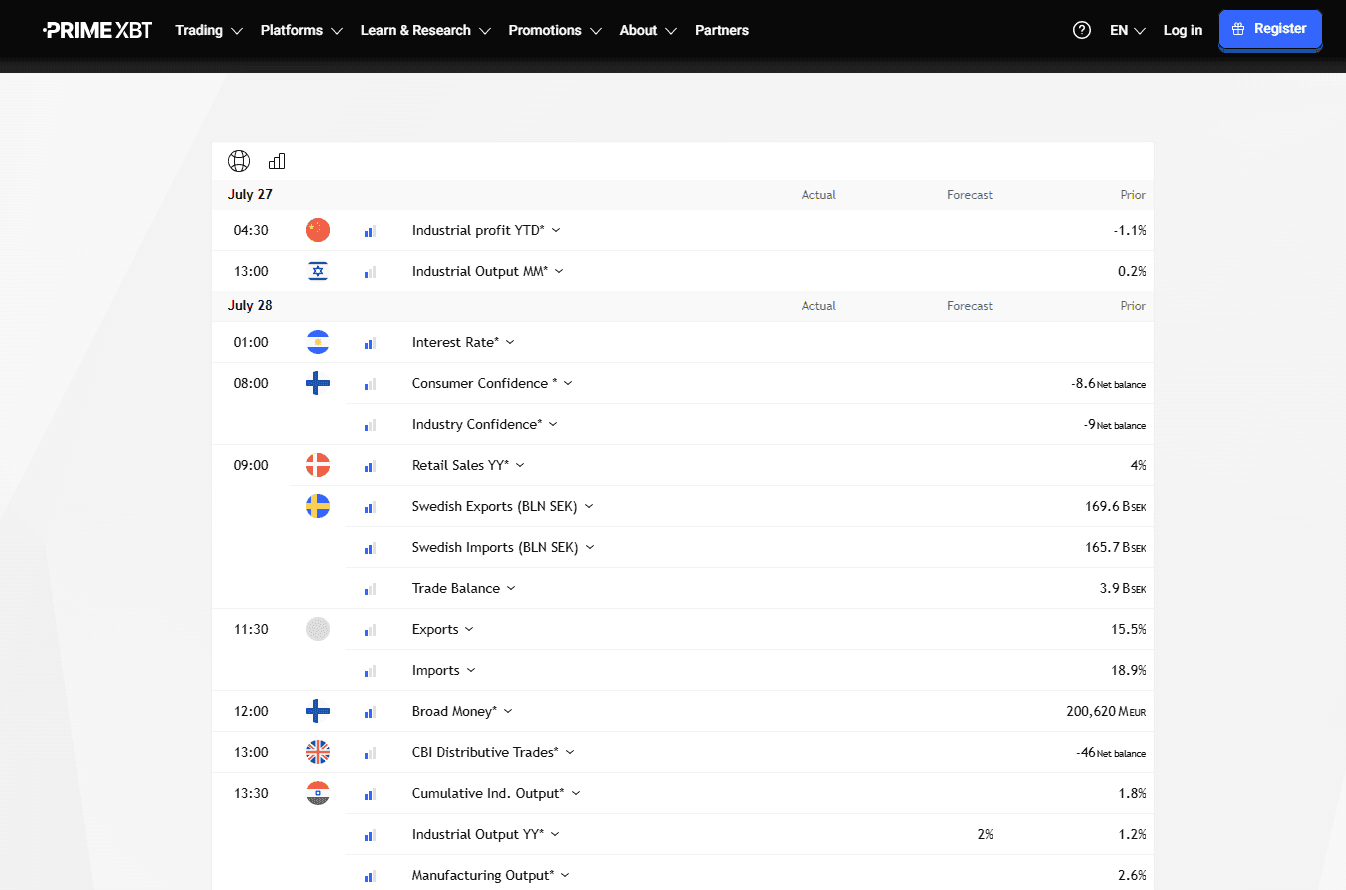Click the Sweden flag icon
The width and height of the screenshot is (1346, 890).
tap(318, 506)
